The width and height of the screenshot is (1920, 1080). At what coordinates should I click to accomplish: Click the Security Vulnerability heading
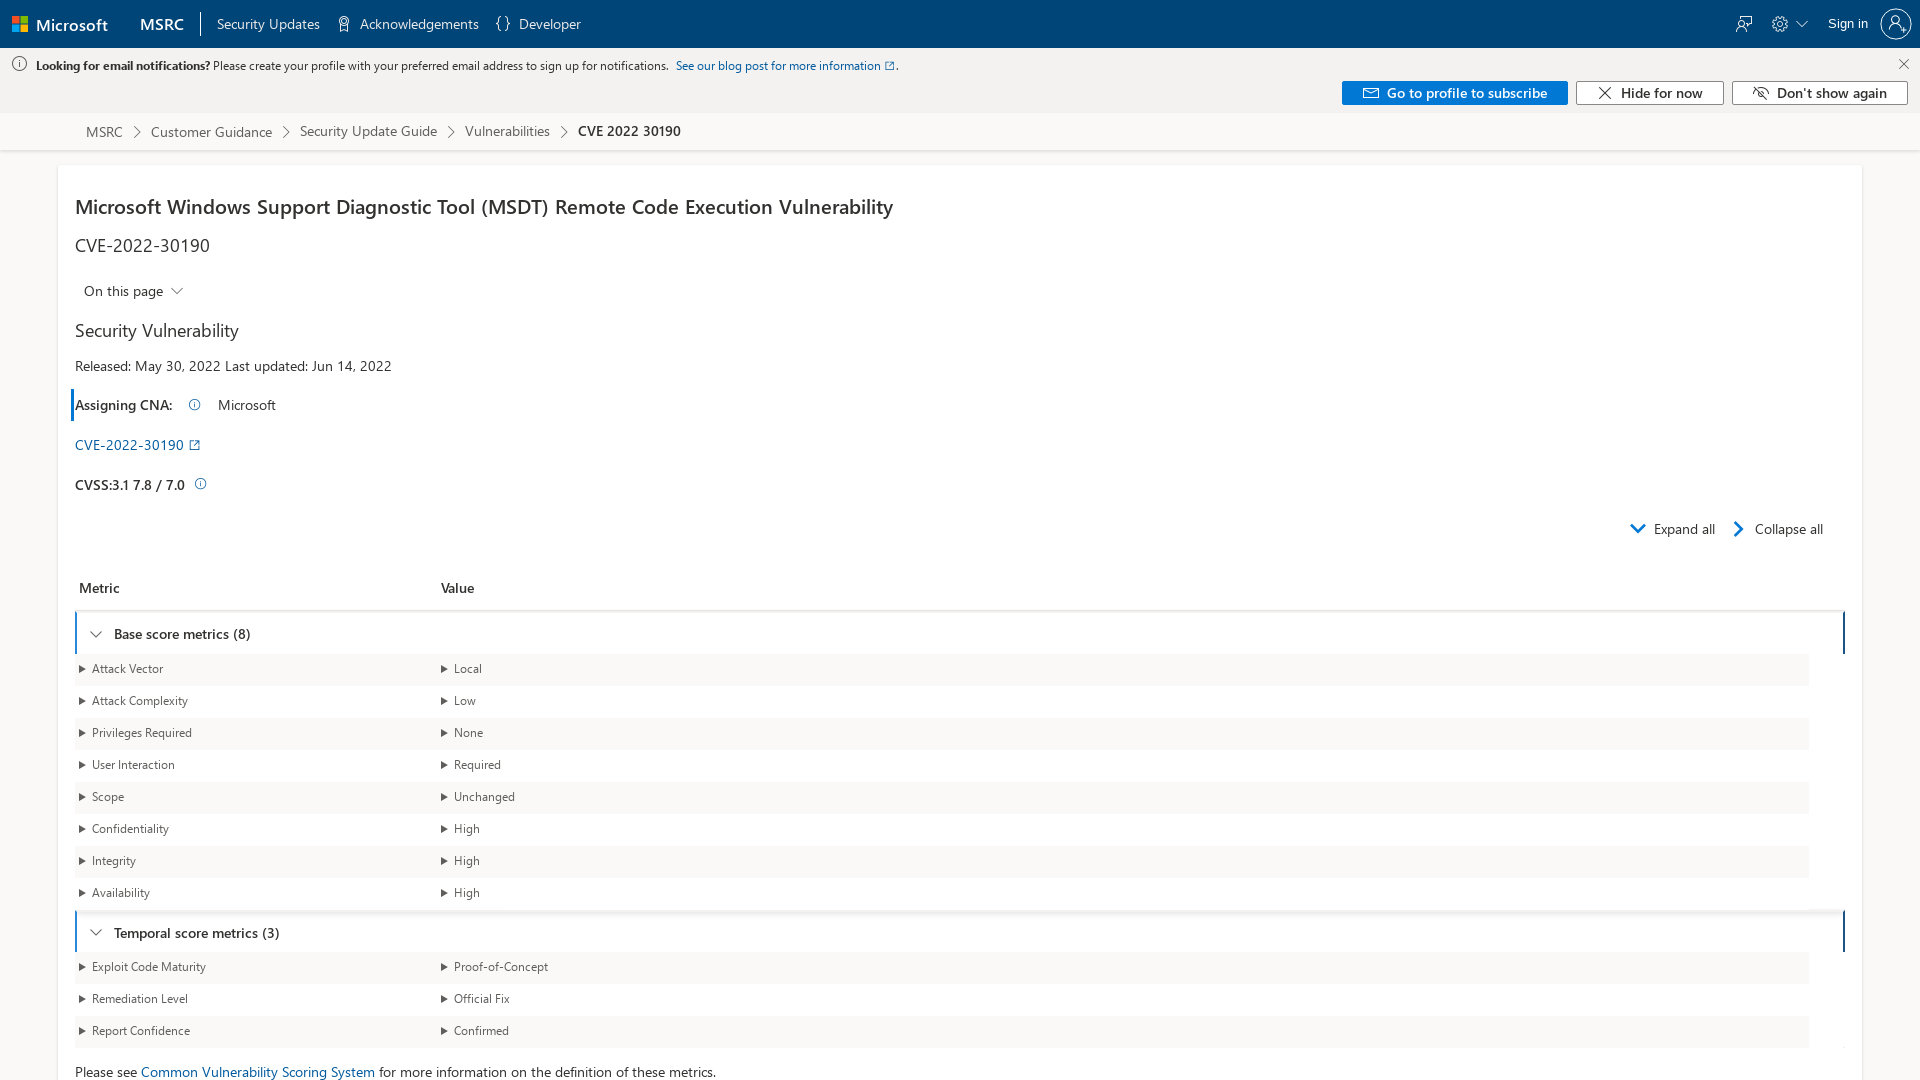click(x=157, y=331)
